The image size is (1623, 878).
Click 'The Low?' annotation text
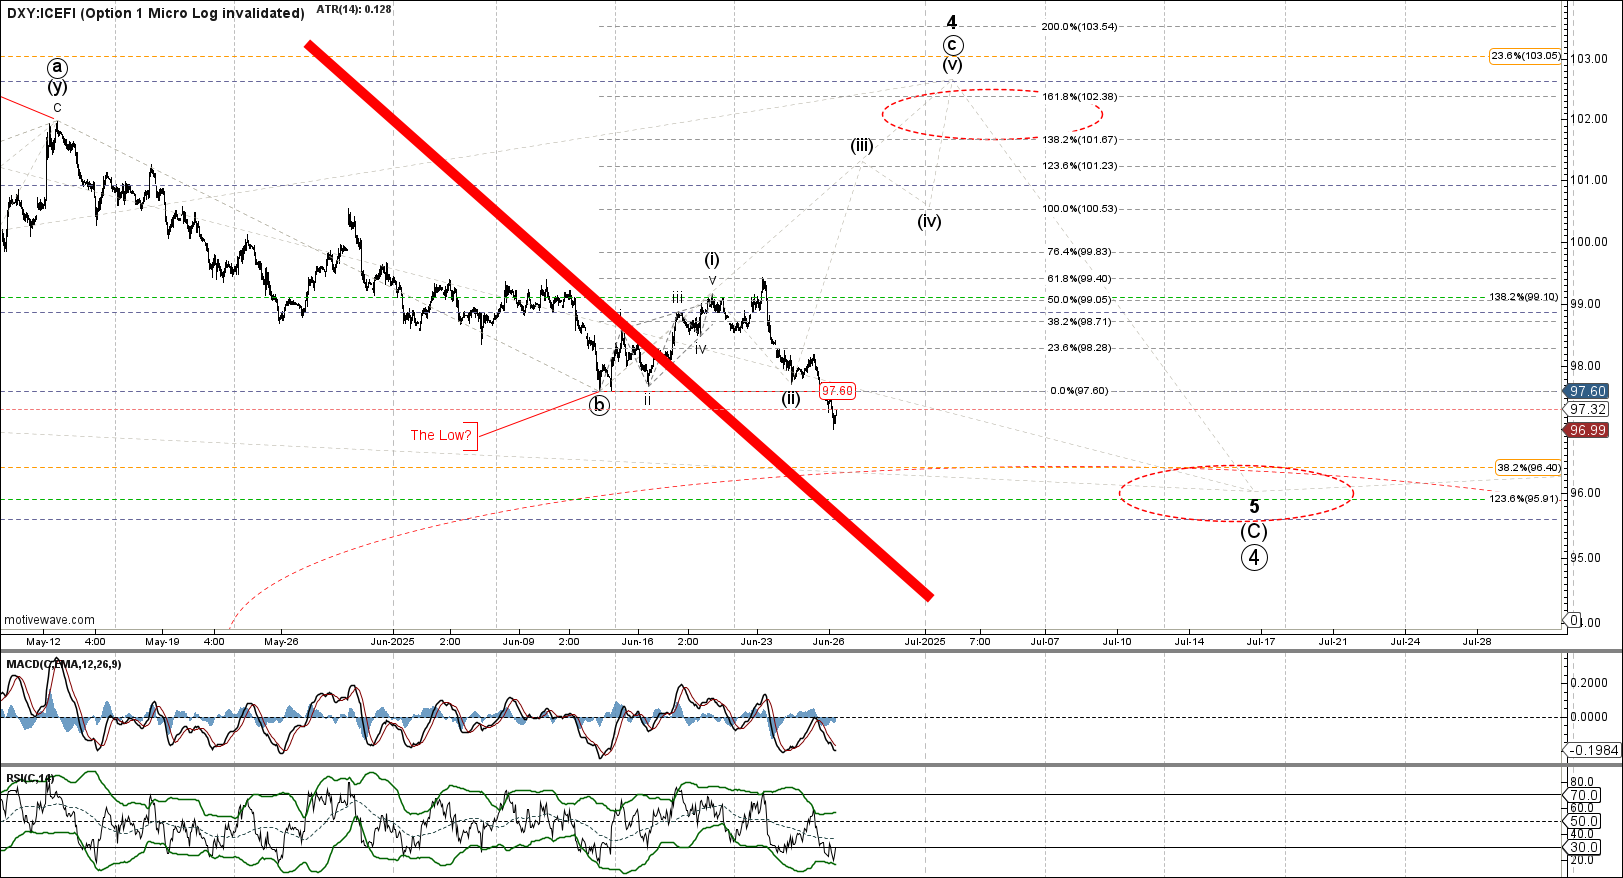point(441,435)
